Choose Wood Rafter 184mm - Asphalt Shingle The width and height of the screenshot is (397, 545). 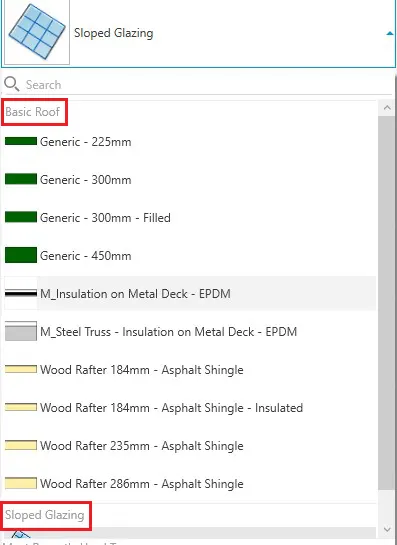tap(190, 369)
